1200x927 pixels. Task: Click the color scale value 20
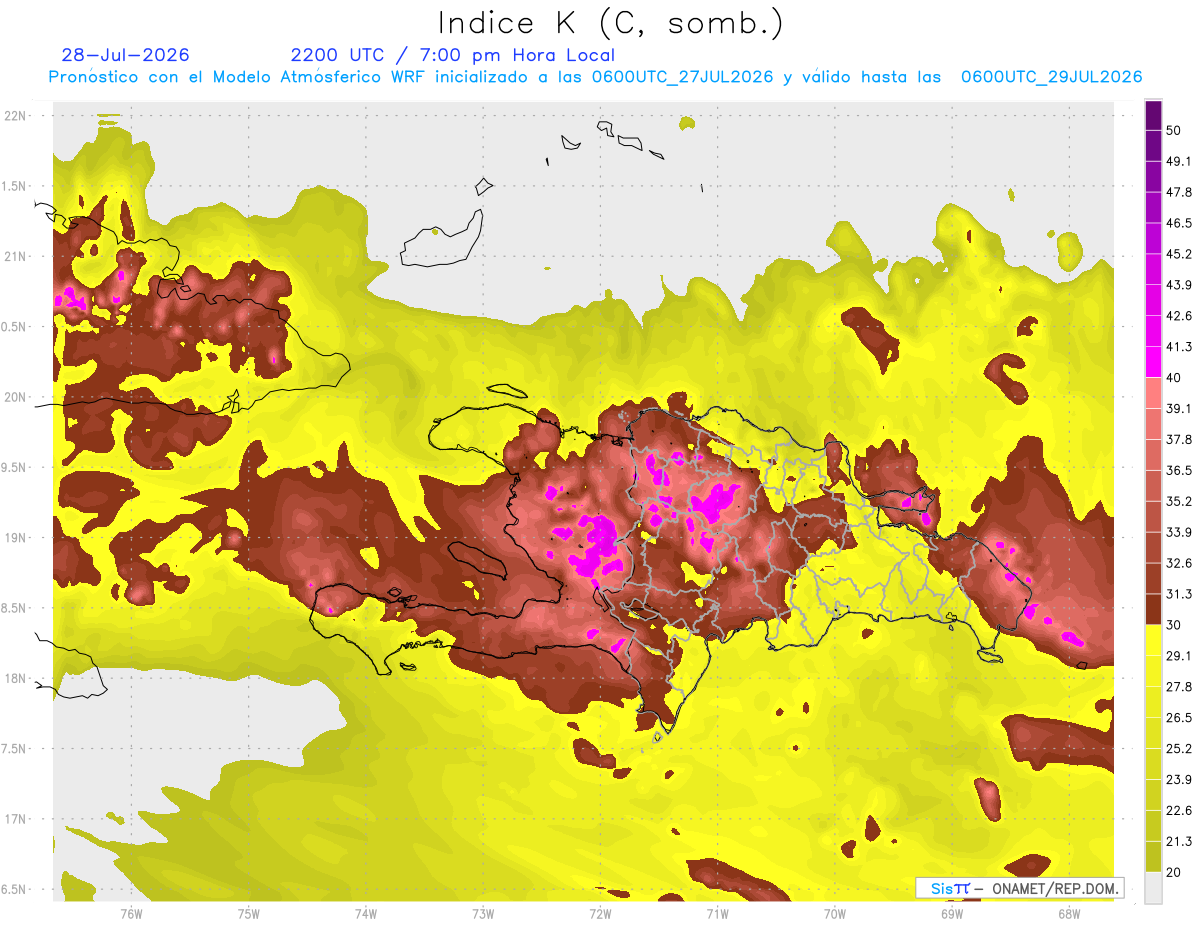coord(1174,873)
